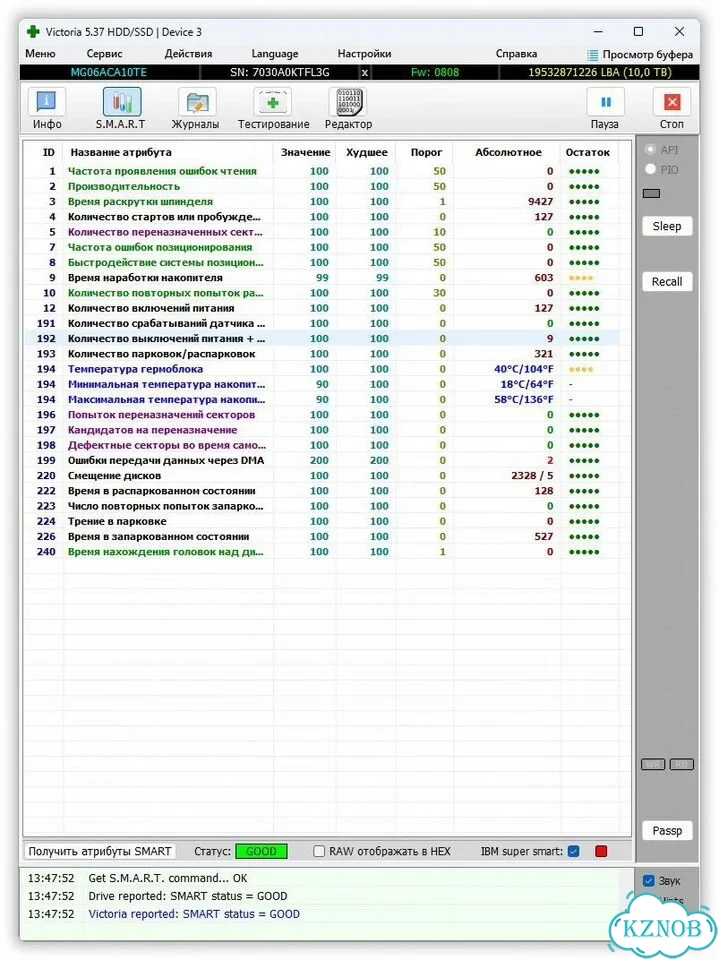Select Трение в парковке row

tap(322, 521)
